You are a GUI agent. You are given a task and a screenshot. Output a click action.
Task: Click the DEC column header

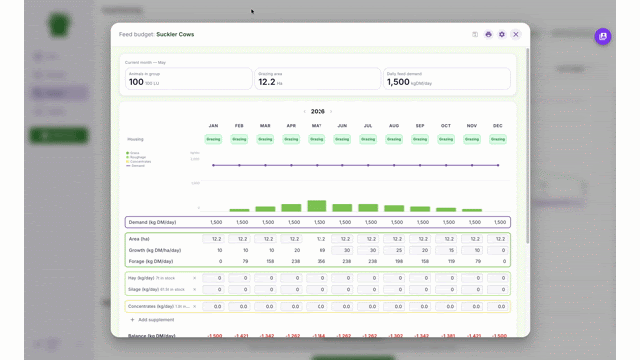point(498,126)
